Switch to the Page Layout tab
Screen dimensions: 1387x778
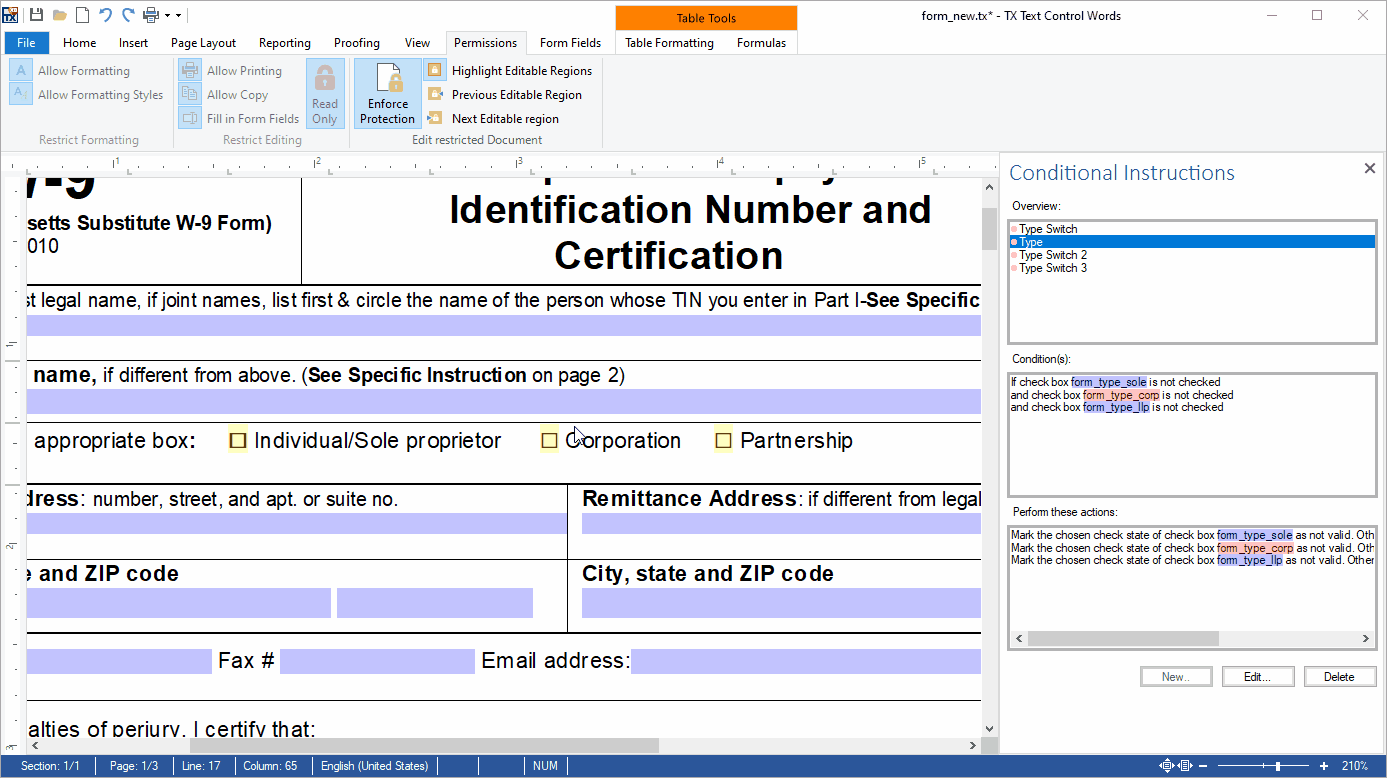coord(203,43)
